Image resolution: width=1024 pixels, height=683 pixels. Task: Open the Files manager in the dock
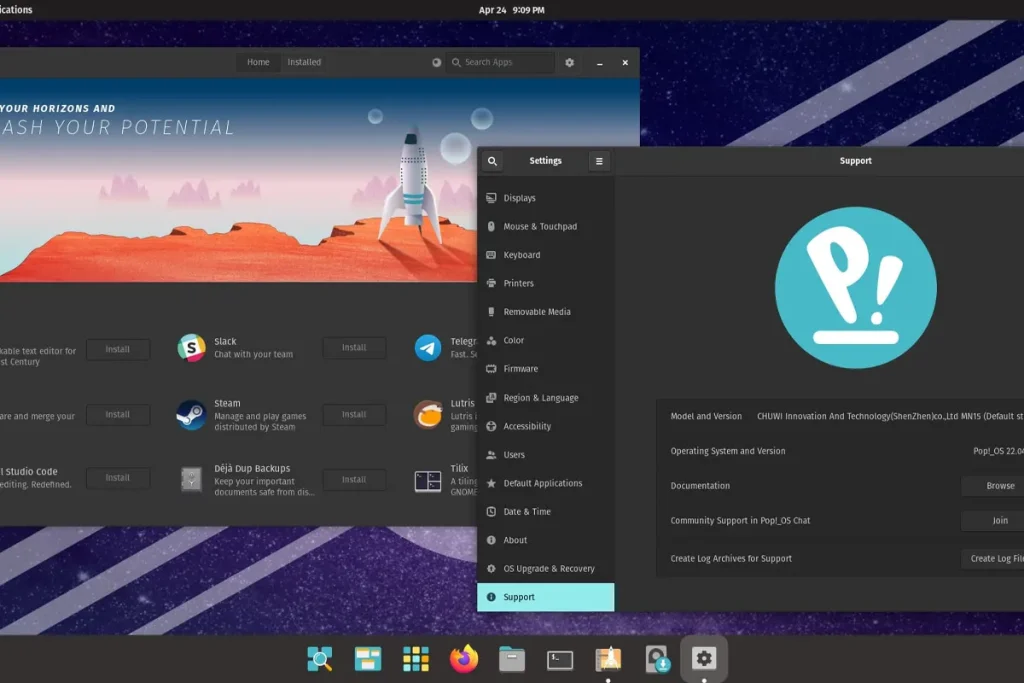(512, 659)
